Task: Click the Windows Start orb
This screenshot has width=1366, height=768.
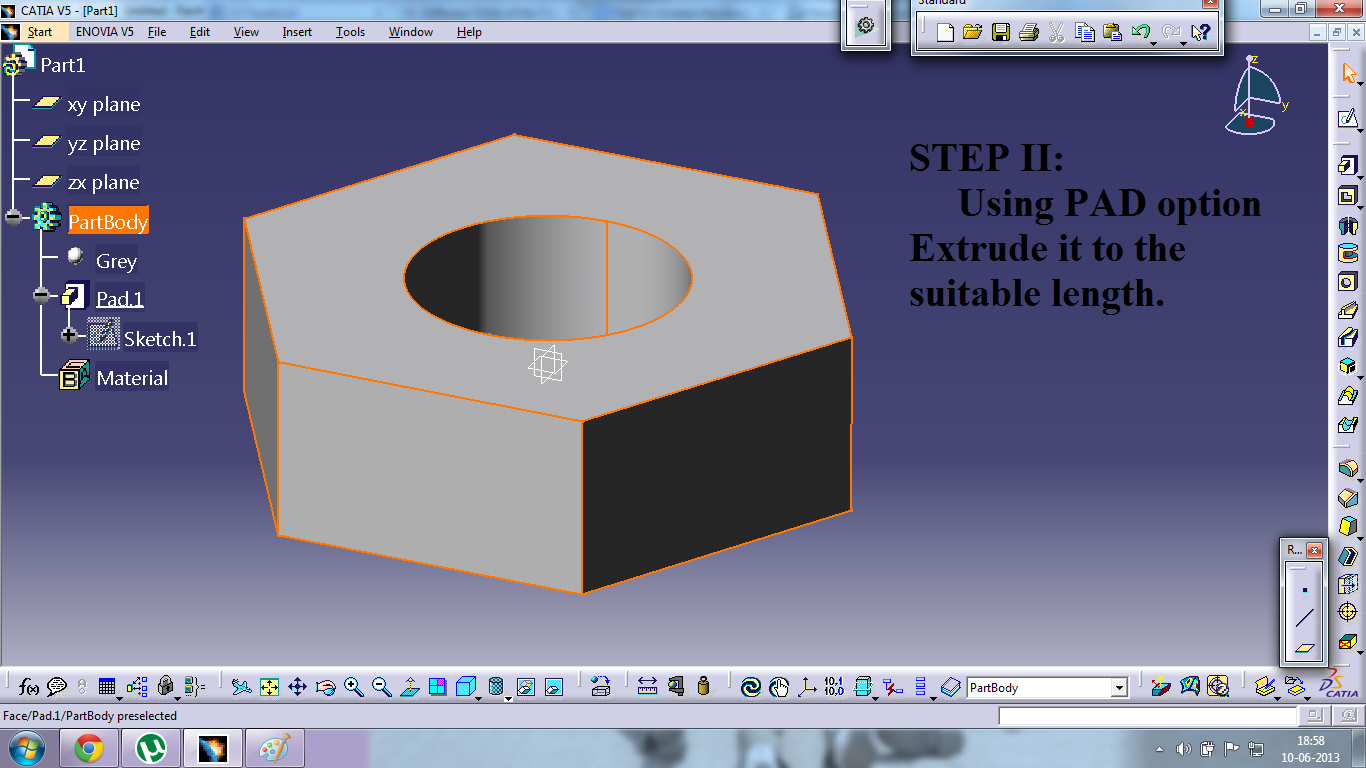Action: (25, 748)
